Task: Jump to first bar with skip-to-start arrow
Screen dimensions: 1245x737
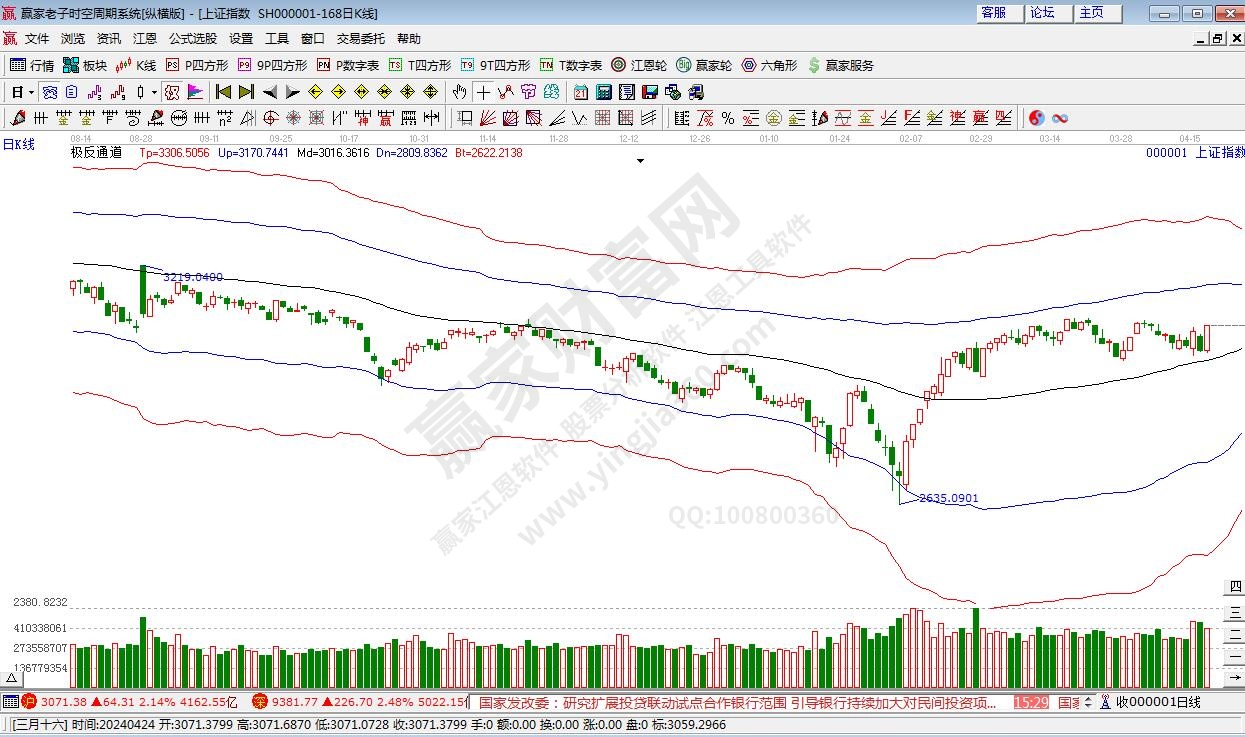Action: (x=223, y=92)
